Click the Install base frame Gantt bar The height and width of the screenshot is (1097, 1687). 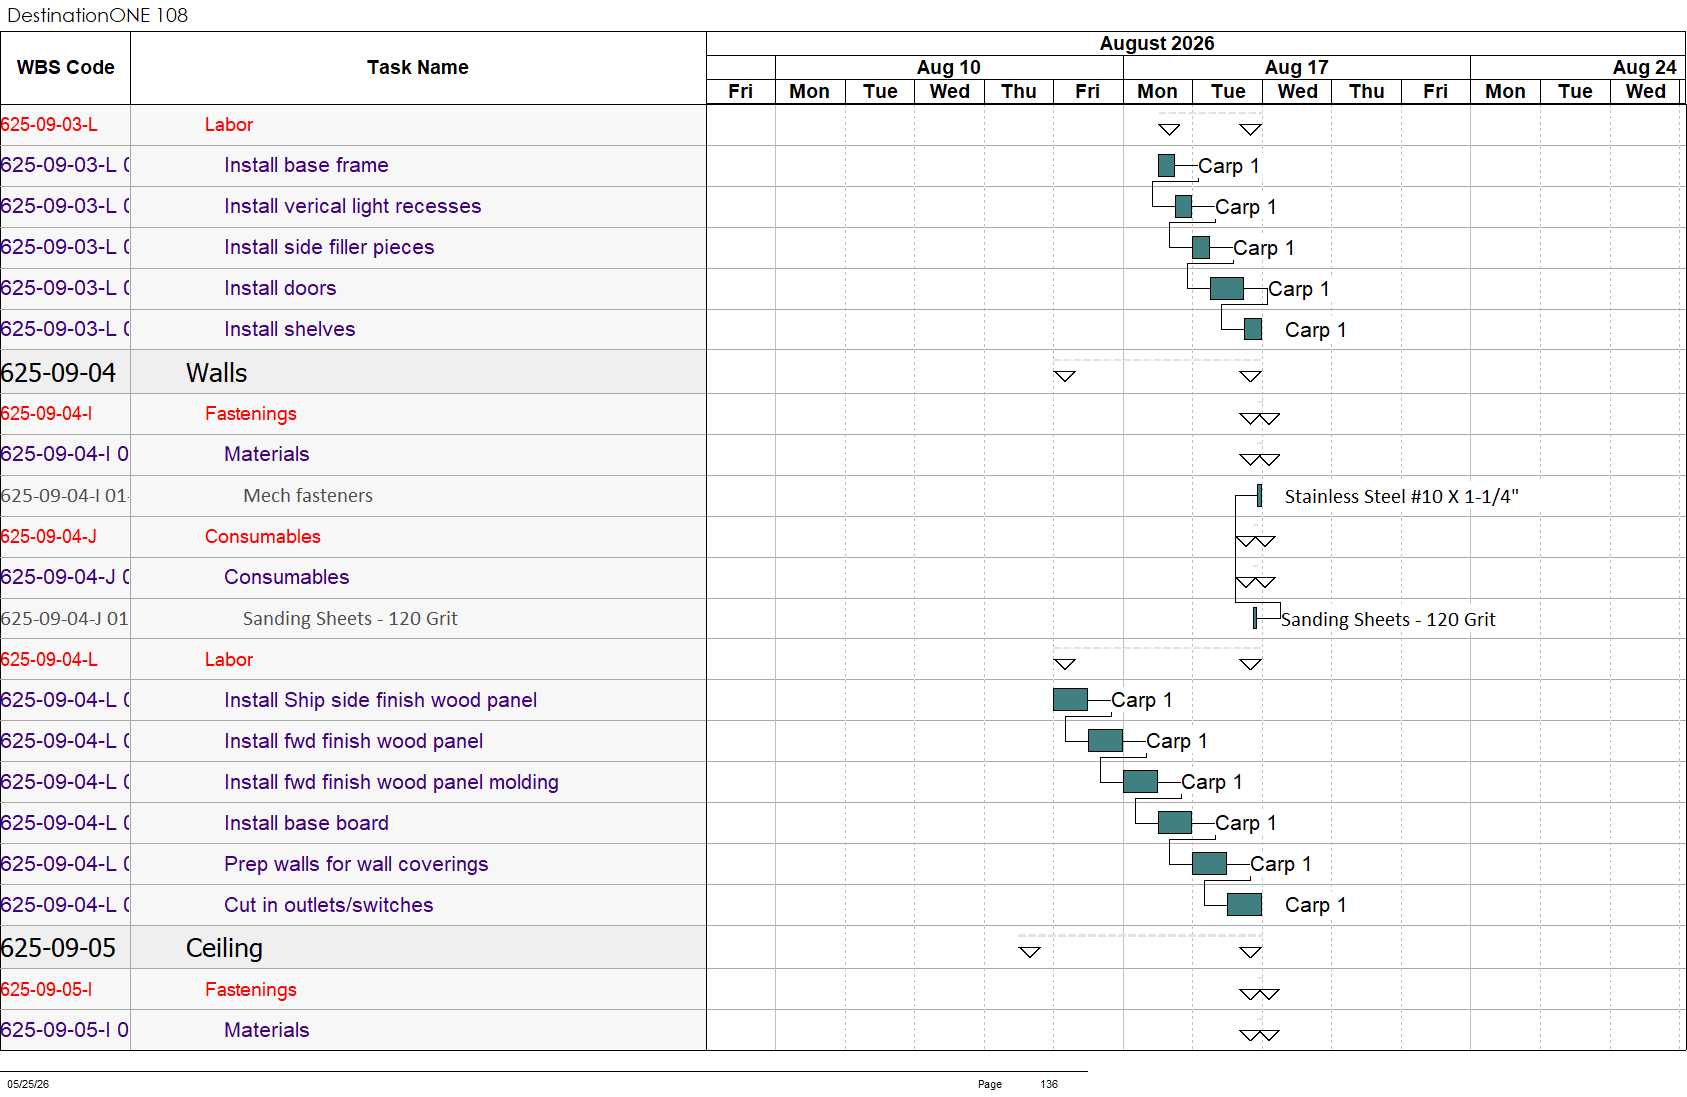1166,165
